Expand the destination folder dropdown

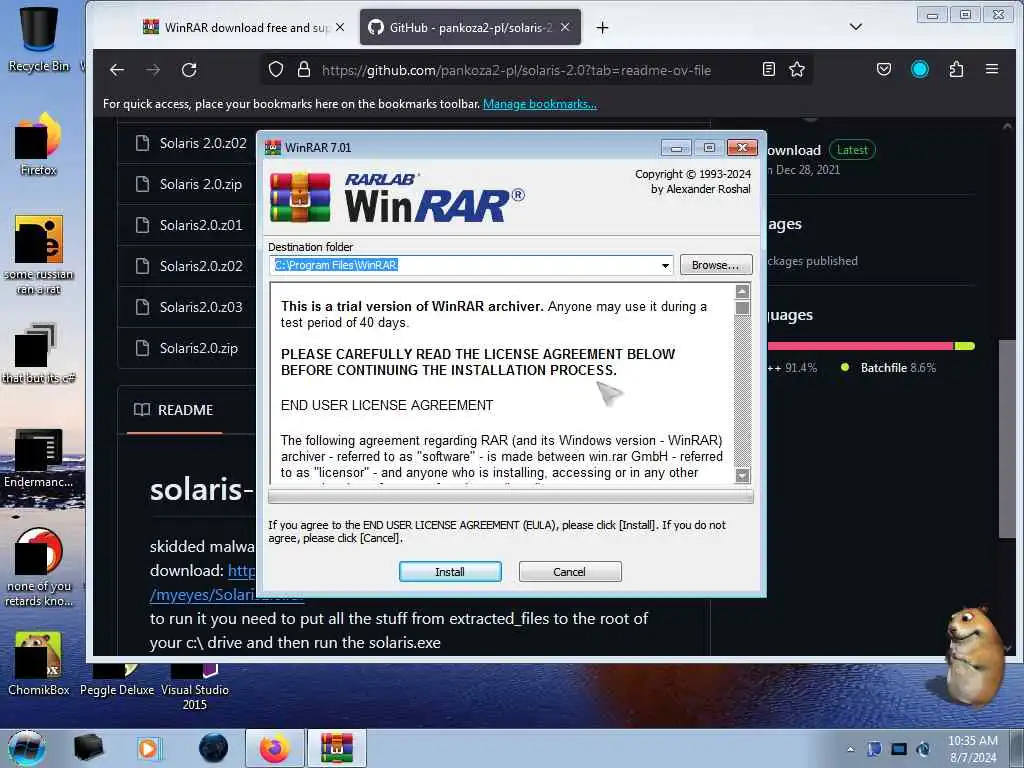[x=665, y=265]
